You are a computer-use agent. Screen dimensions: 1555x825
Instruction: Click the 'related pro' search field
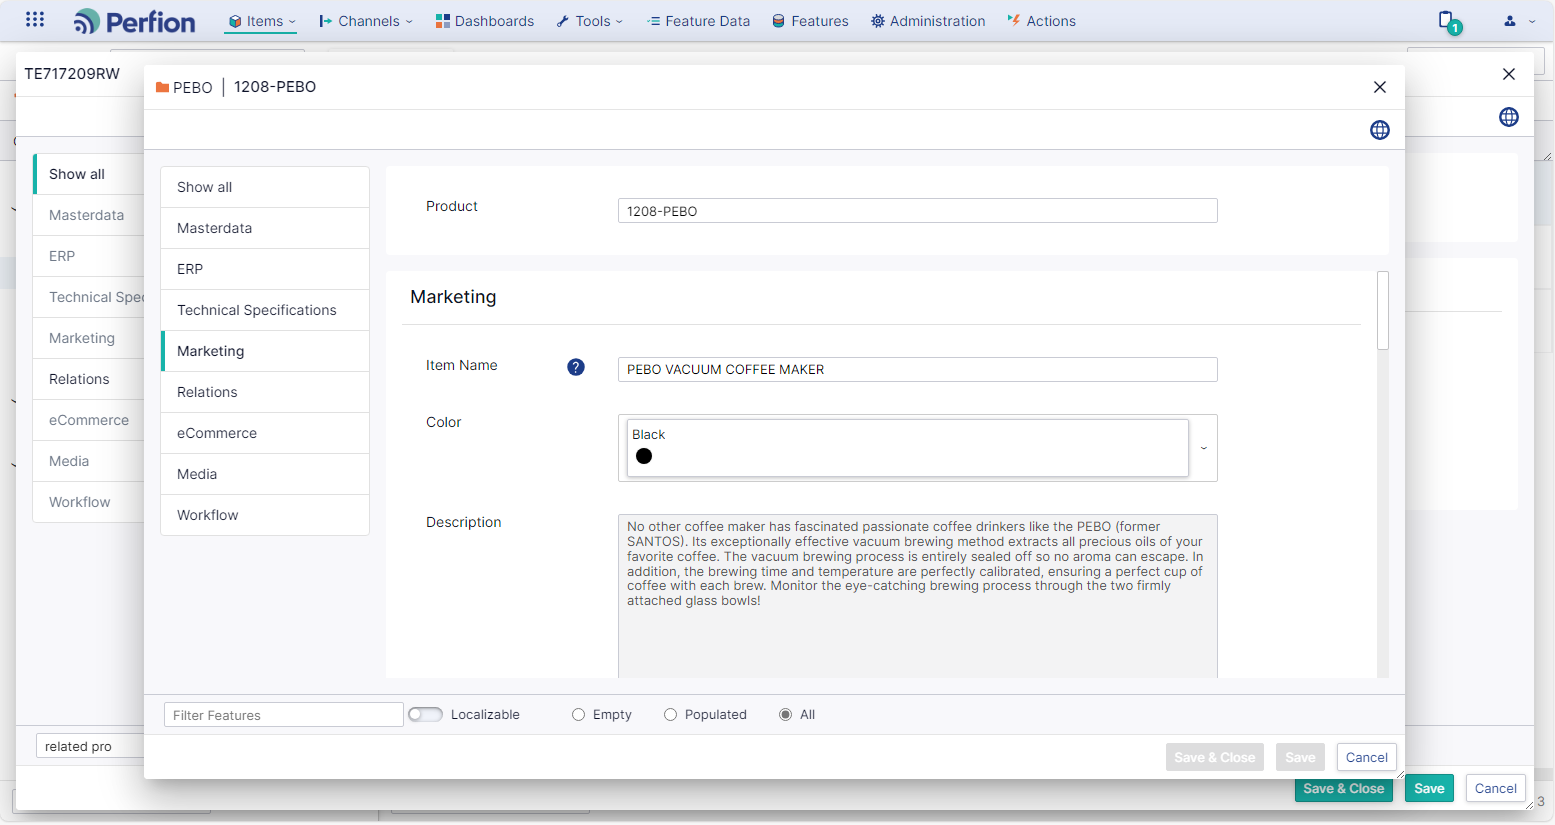tap(90, 746)
